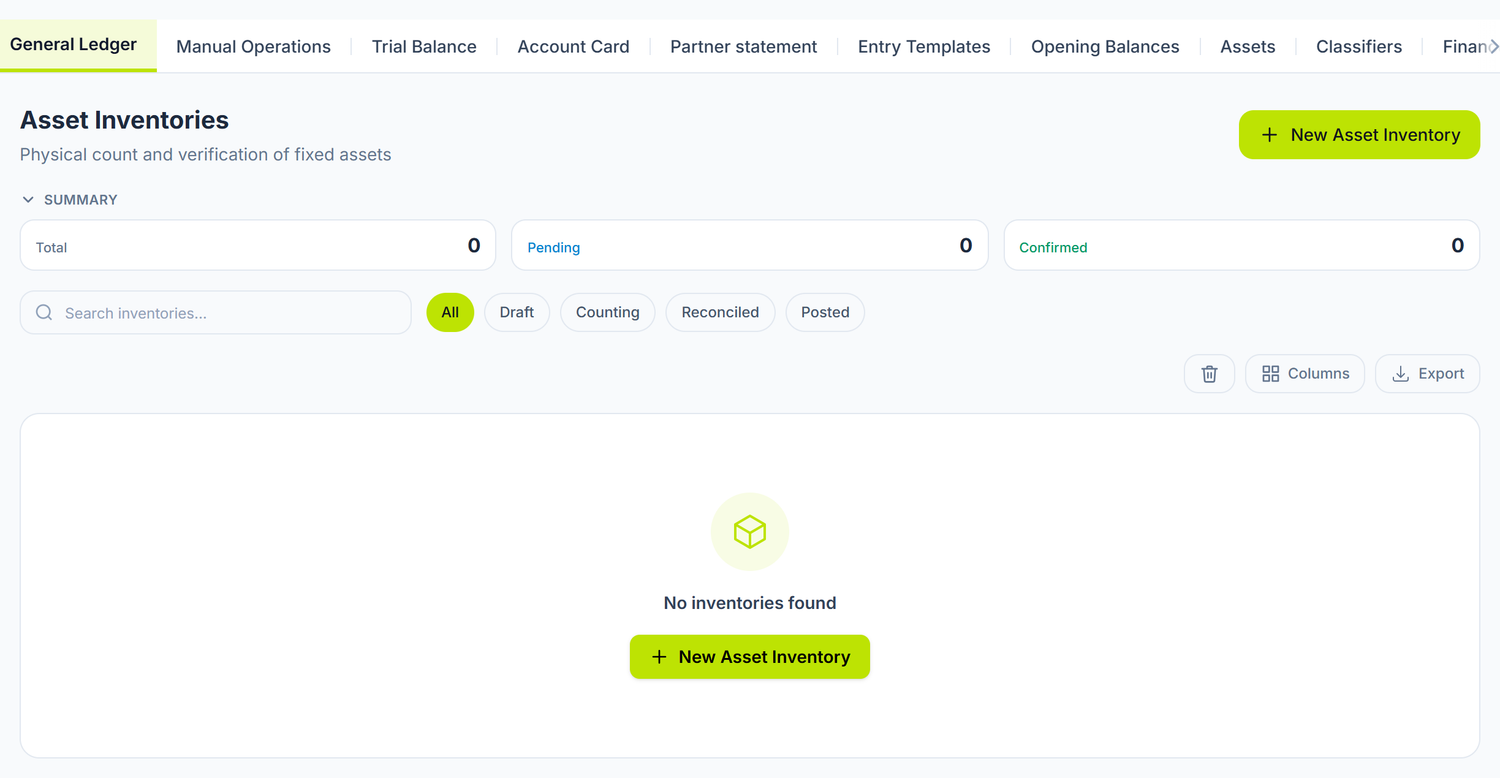Click New Asset Inventory in empty state
The height and width of the screenshot is (778, 1500).
coord(750,657)
